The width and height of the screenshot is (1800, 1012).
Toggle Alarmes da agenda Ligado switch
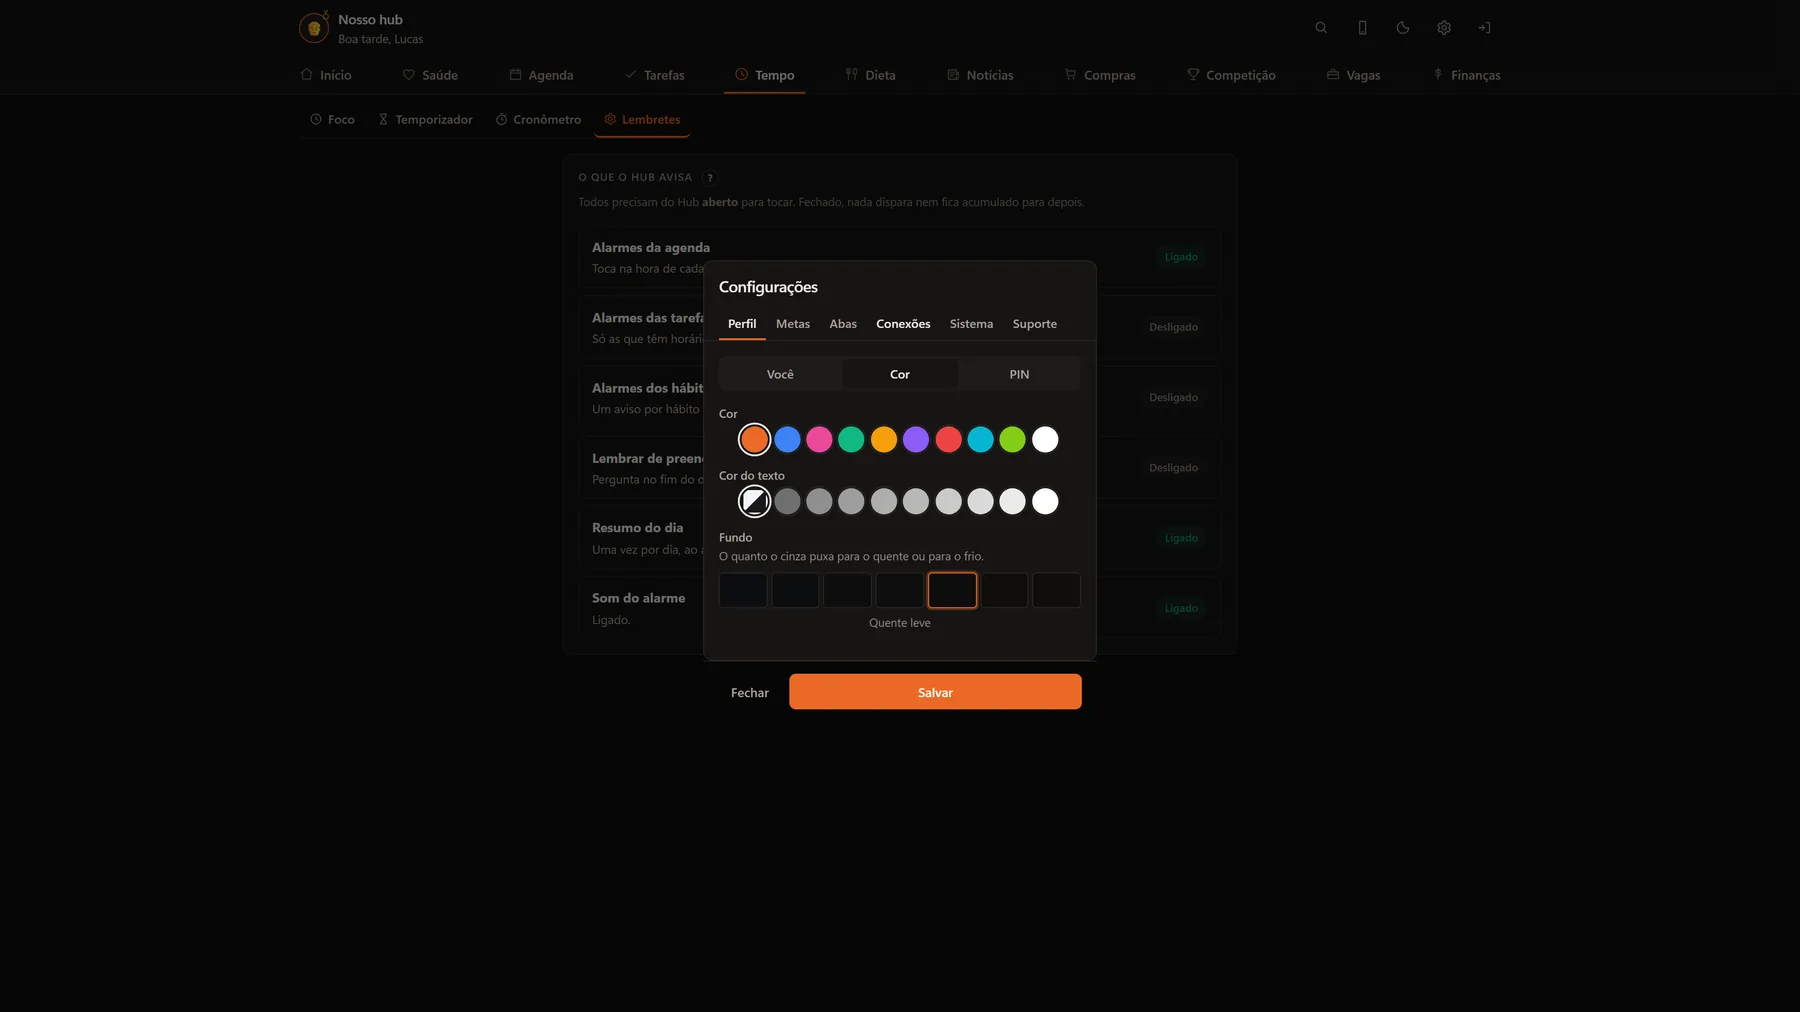click(x=1181, y=257)
